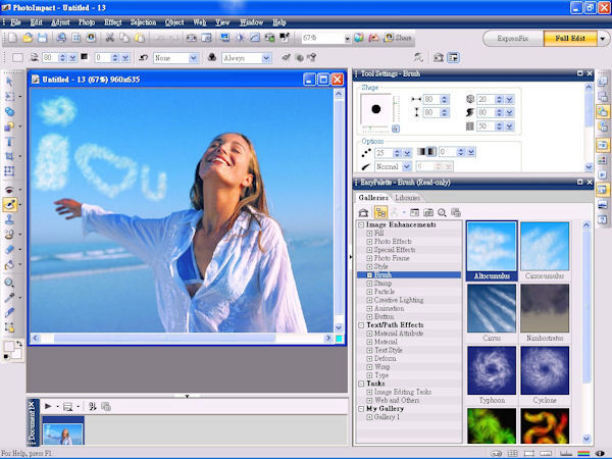This screenshot has height=459, width=612.
Task: Select the Crop tool in left toolbox
Action: point(10,157)
